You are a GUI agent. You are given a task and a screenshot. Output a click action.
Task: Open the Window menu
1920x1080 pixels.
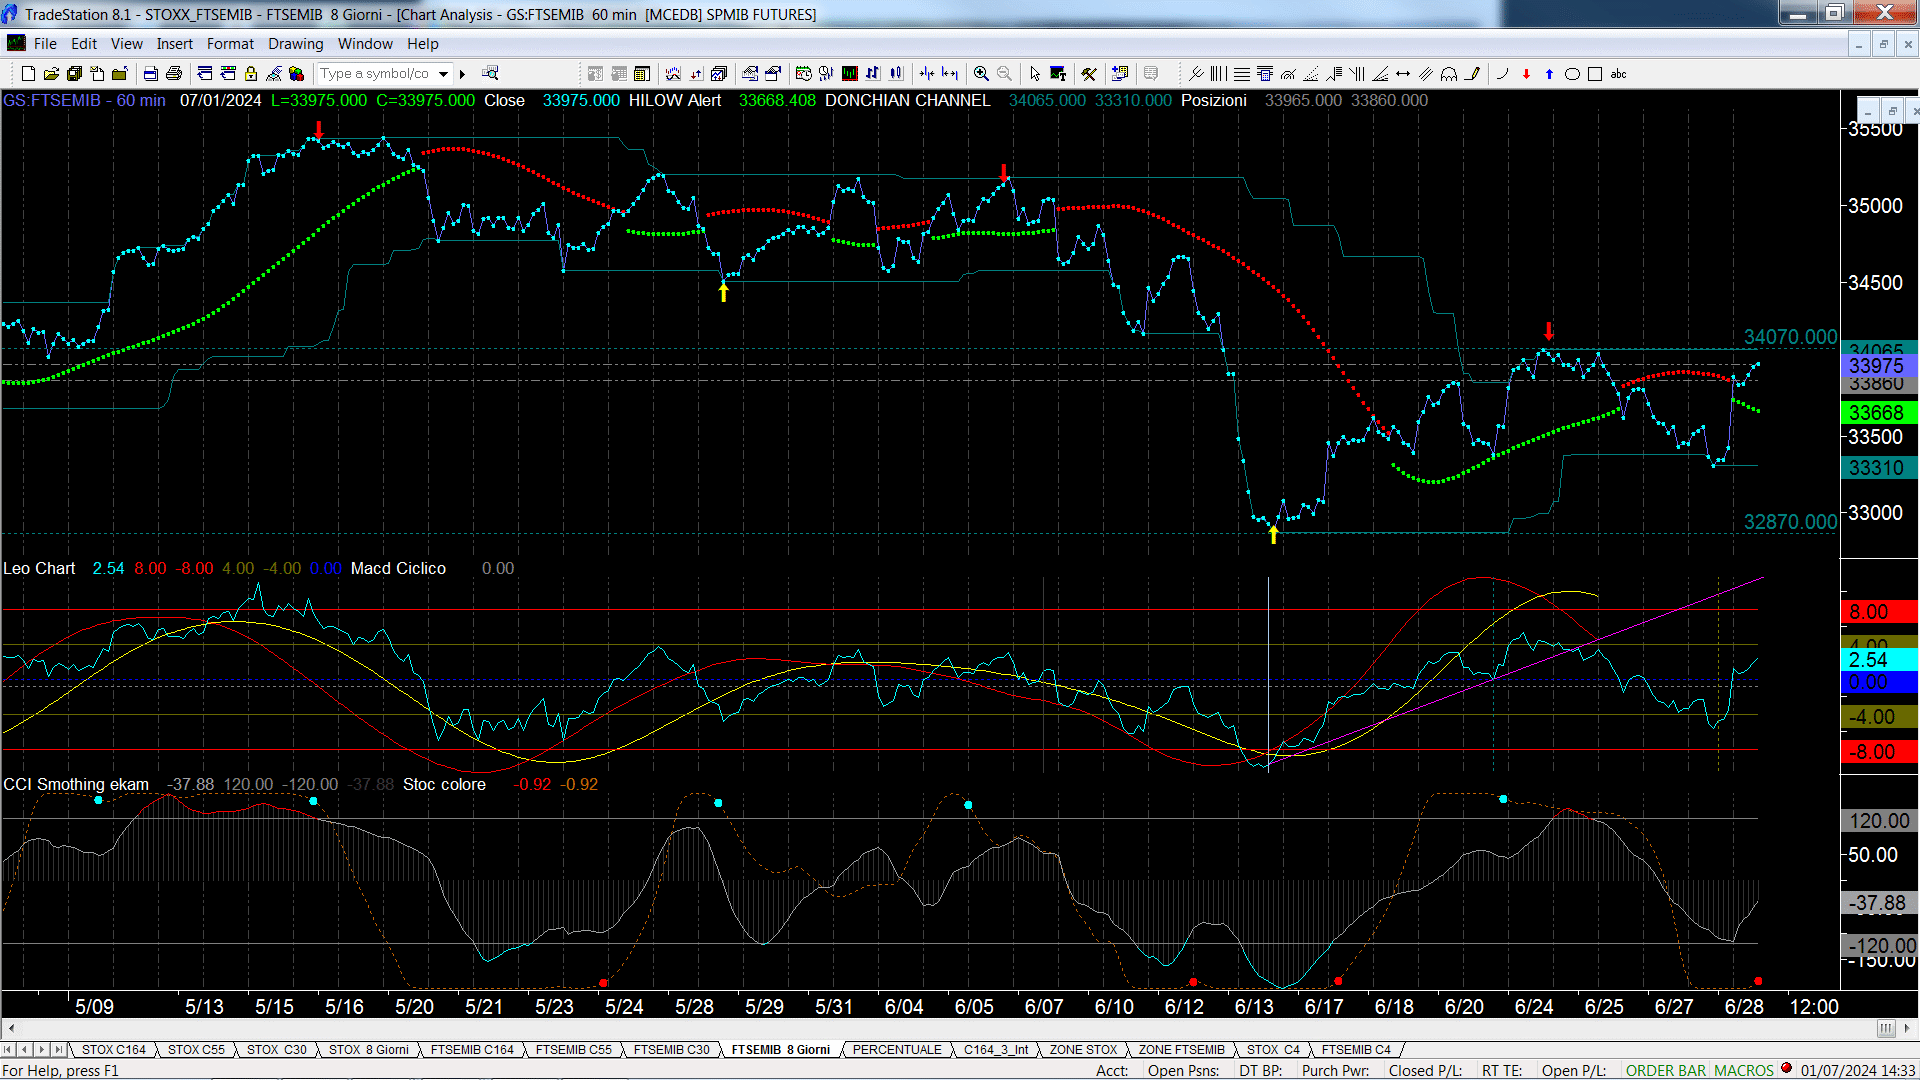tap(365, 44)
